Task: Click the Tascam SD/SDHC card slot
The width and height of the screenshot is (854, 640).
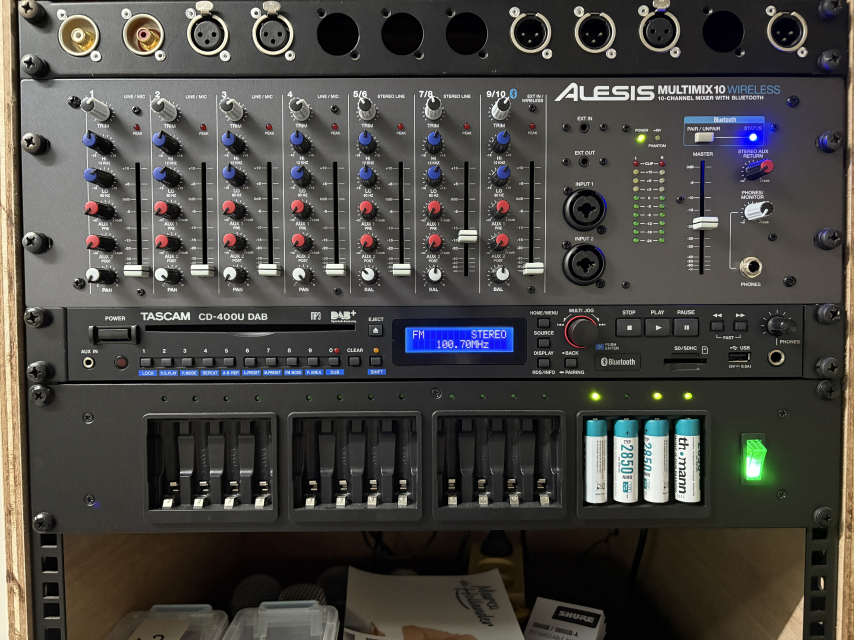Action: pyautogui.click(x=685, y=362)
